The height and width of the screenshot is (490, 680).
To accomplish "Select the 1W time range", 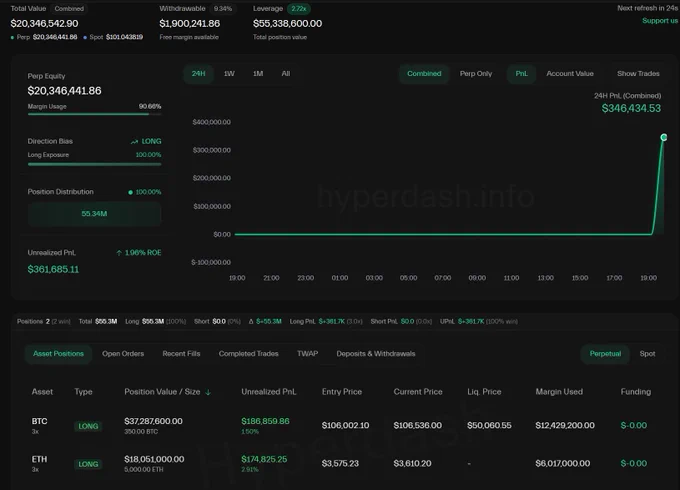I will click(229, 74).
